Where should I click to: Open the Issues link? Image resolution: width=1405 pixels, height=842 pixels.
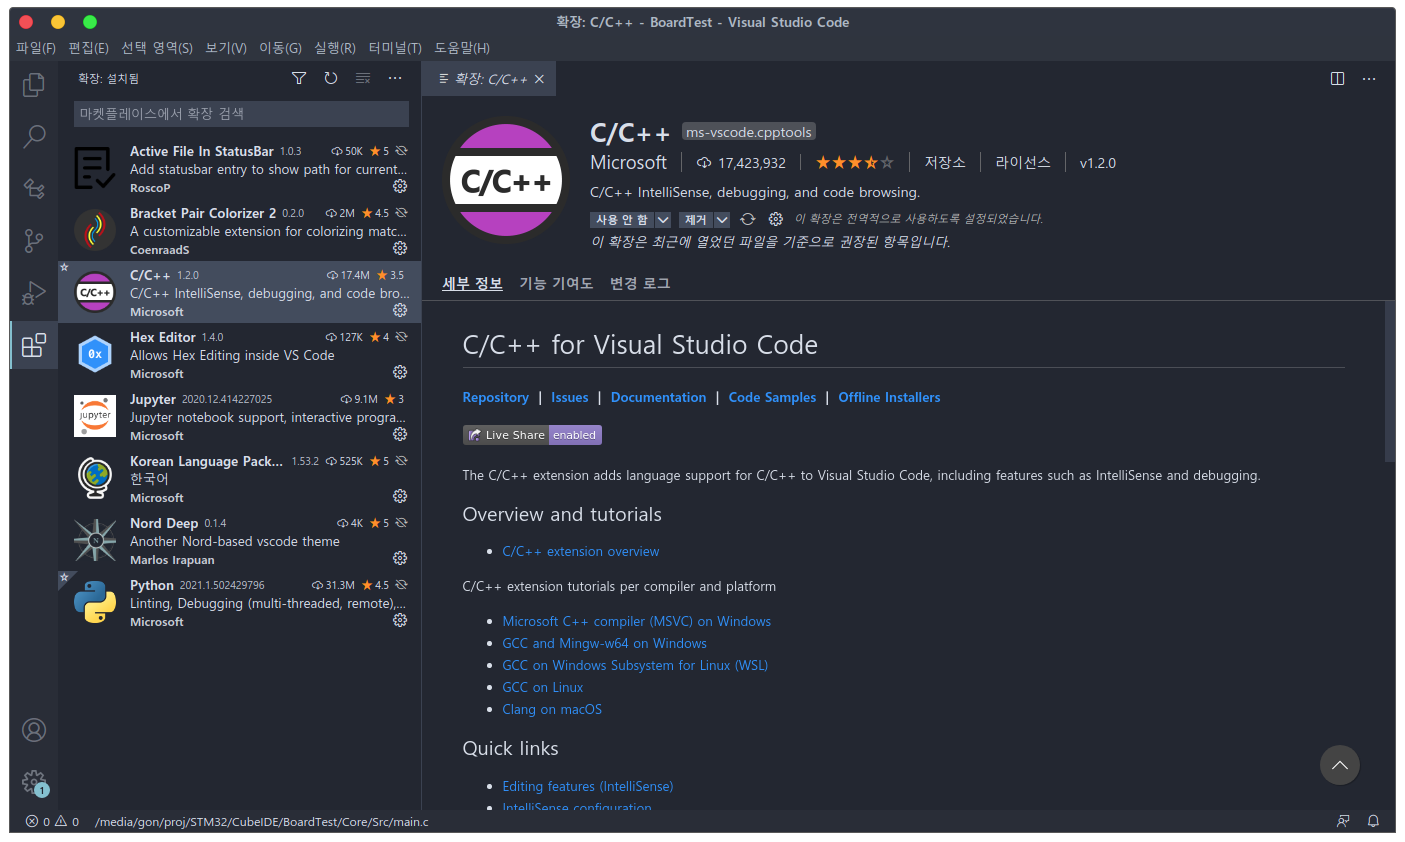click(570, 397)
